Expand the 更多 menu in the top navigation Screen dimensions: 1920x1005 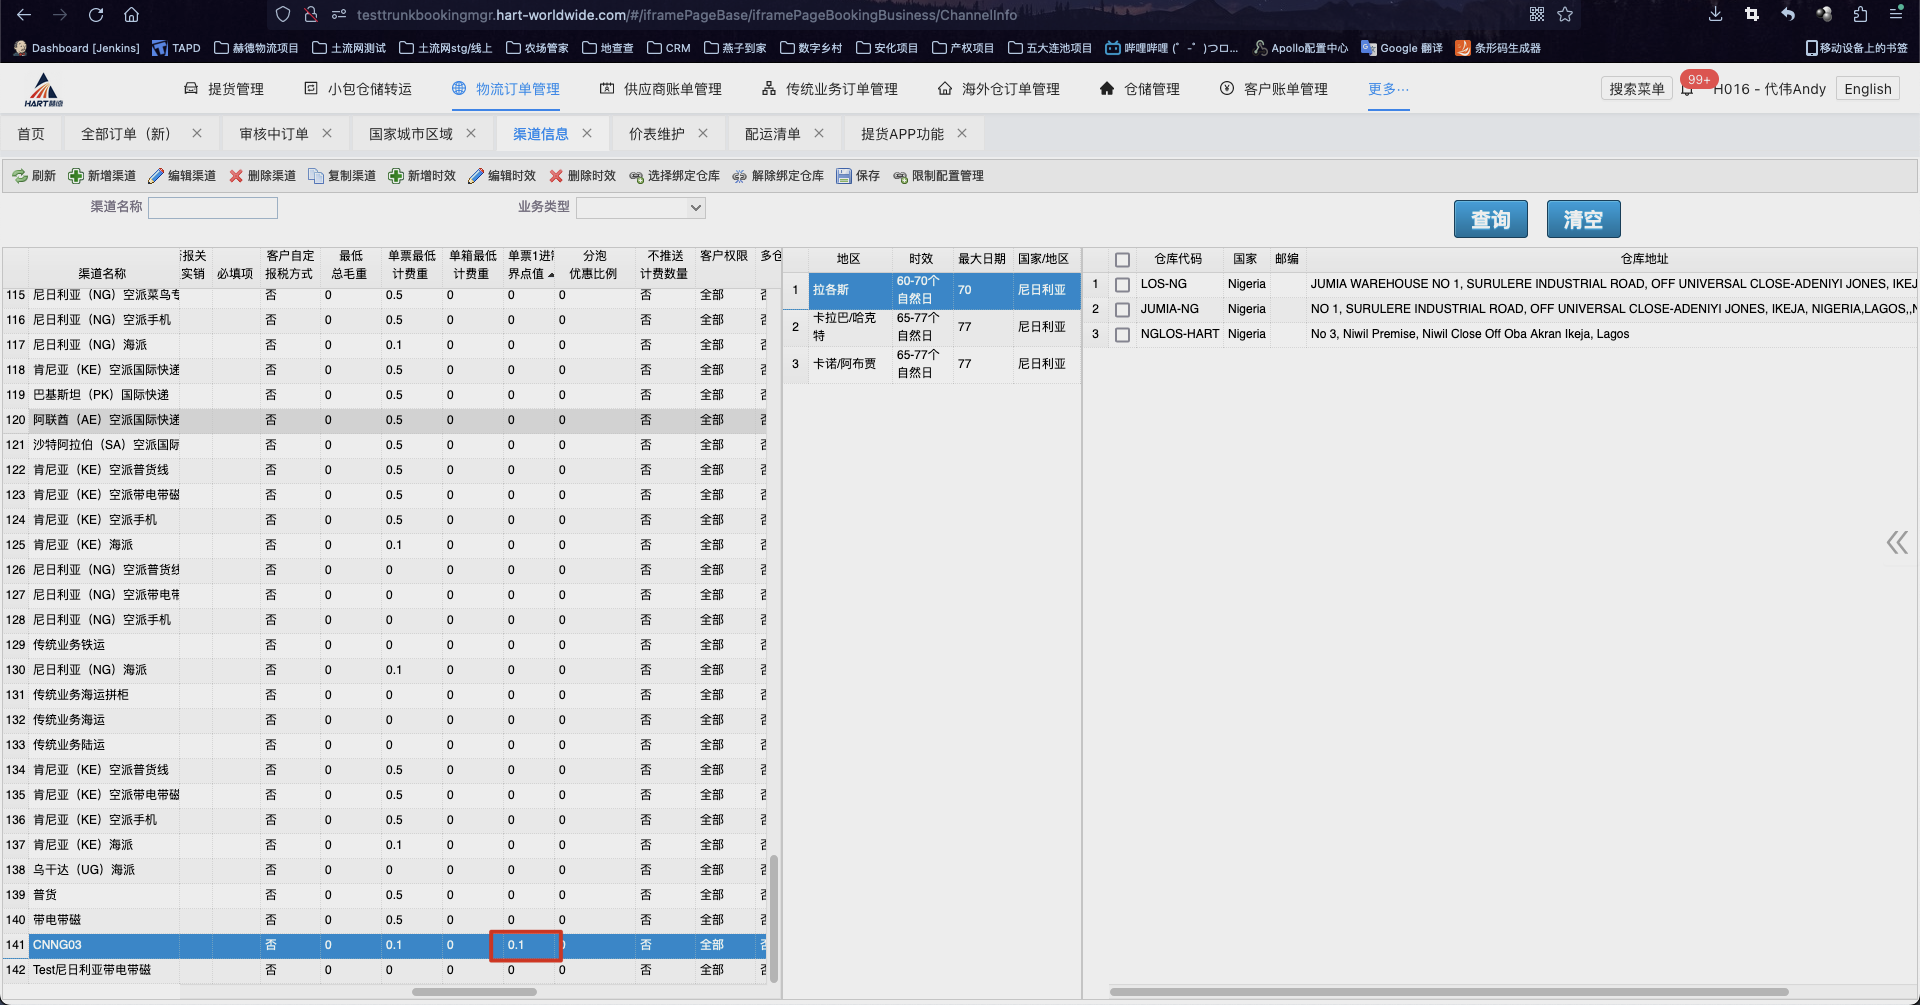[x=1388, y=89]
